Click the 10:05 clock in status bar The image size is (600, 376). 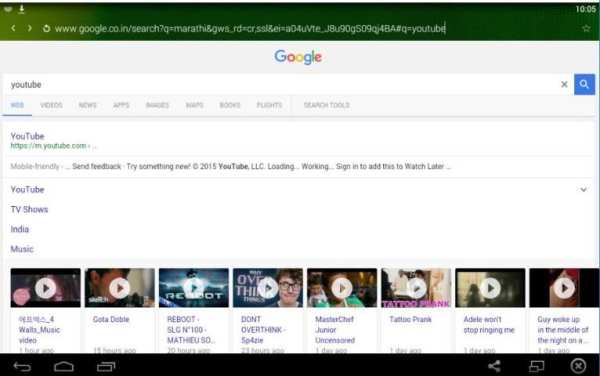click(585, 9)
